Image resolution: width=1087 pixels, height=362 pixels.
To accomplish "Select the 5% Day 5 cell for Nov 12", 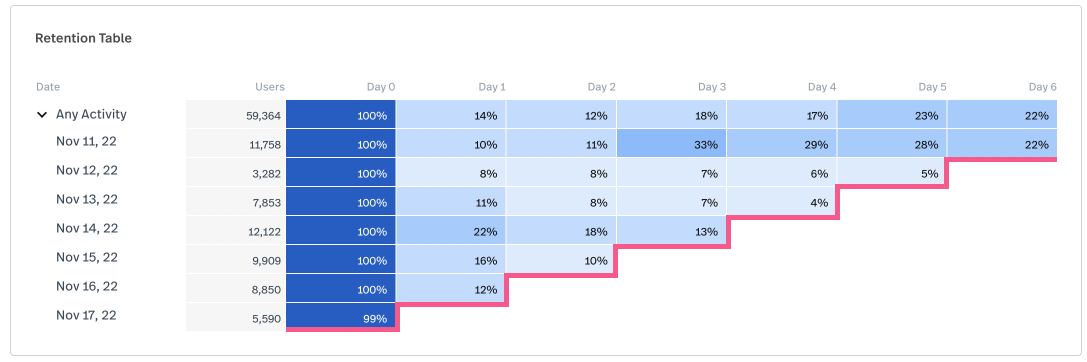I will [892, 173].
